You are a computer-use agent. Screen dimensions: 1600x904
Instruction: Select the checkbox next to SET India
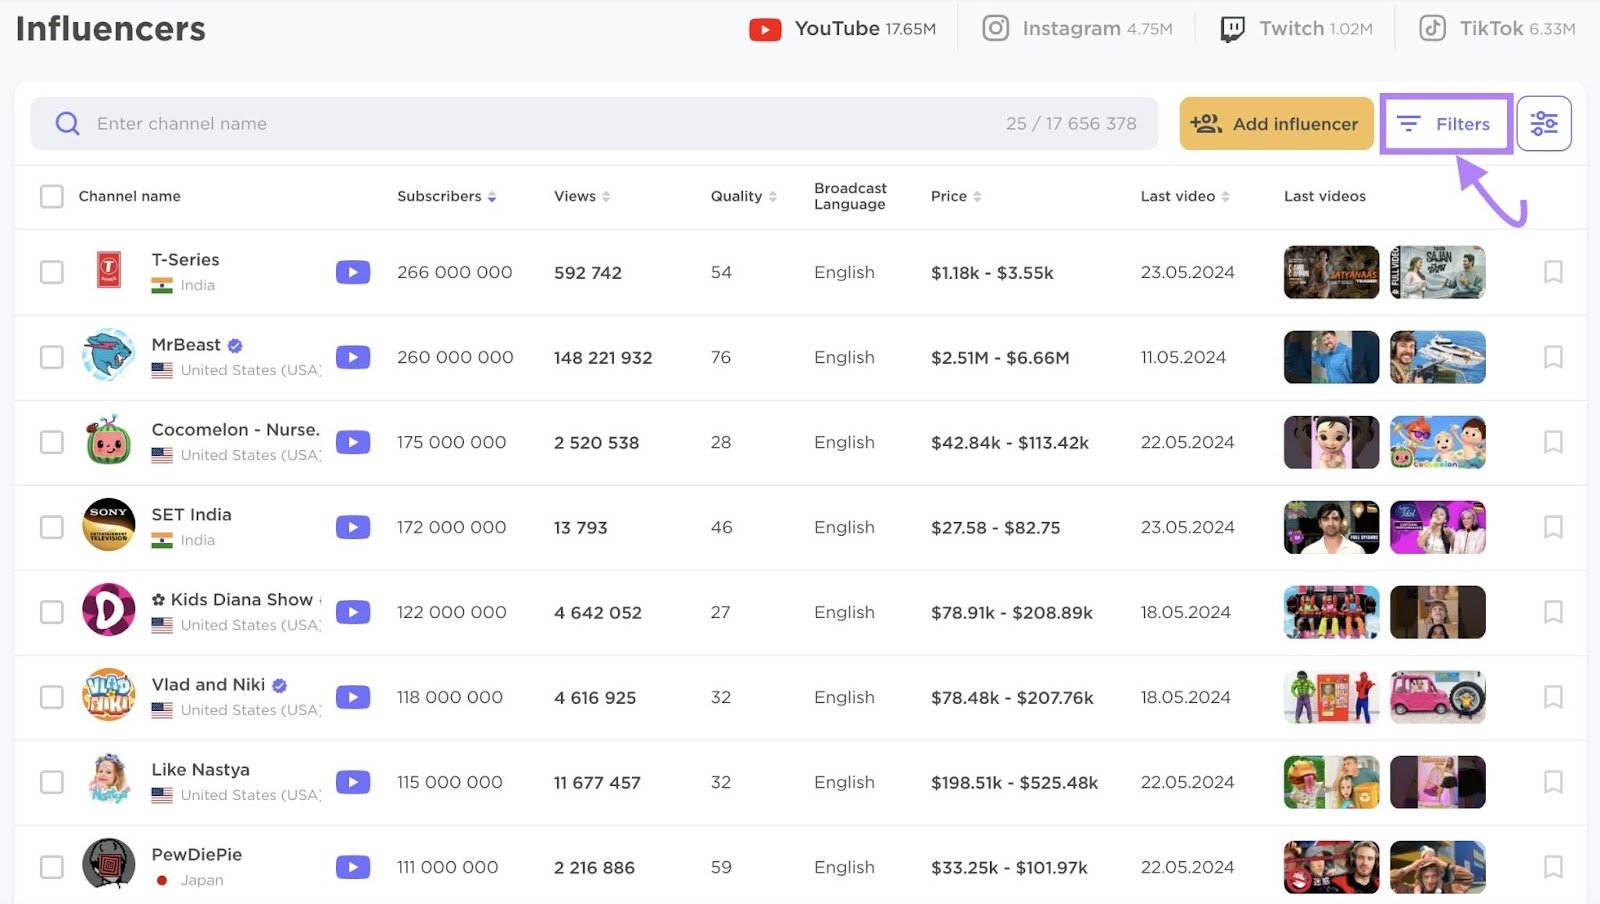(x=51, y=527)
